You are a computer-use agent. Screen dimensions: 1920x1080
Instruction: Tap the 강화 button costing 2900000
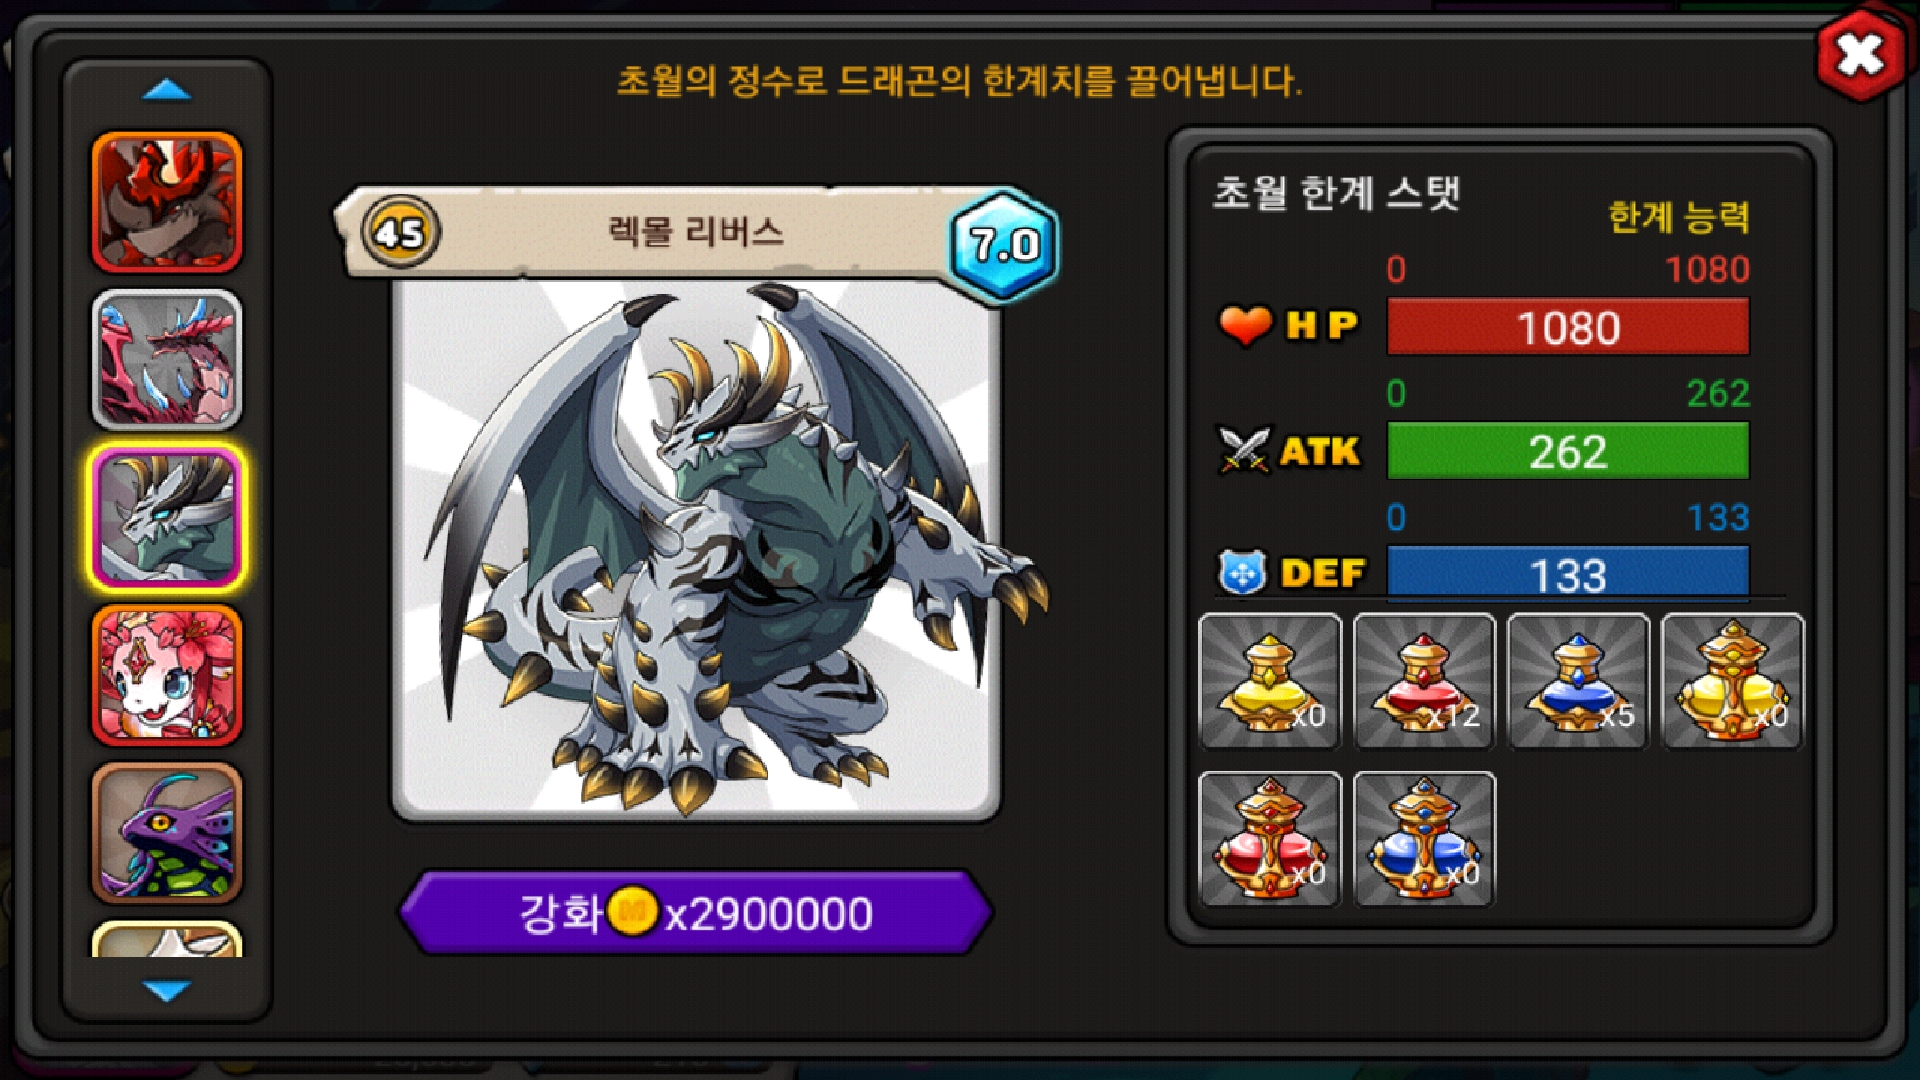[696, 912]
